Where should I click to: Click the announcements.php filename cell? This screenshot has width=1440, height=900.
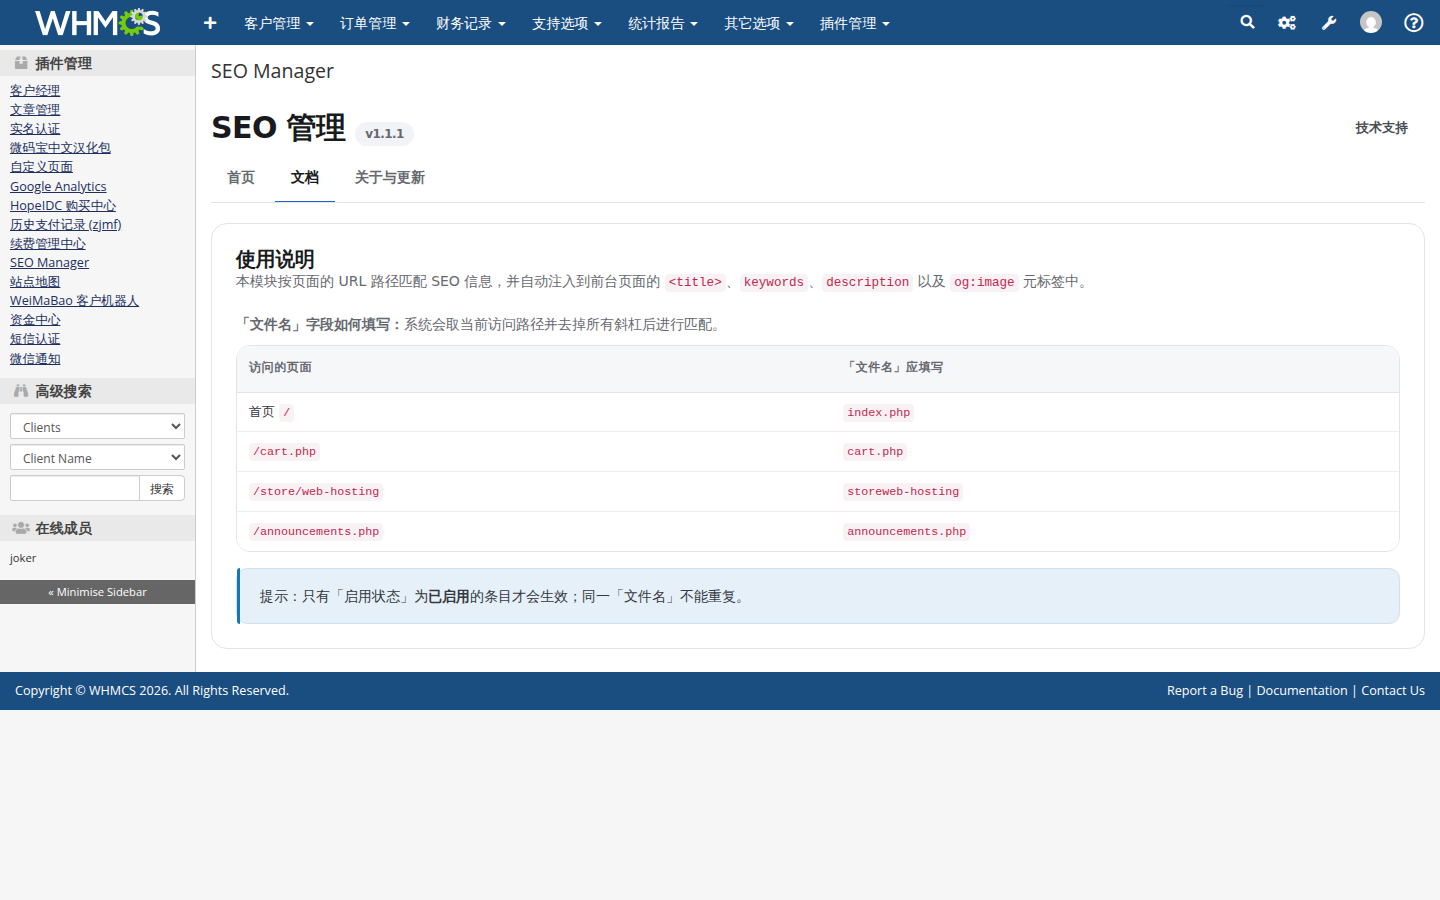(906, 532)
